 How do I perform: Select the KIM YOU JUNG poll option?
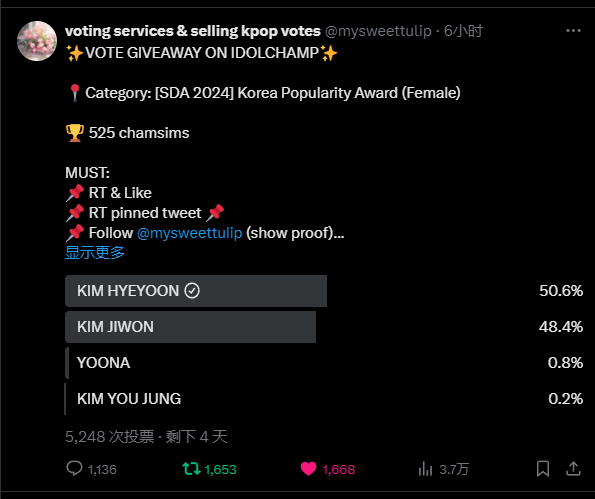[x=324, y=399]
